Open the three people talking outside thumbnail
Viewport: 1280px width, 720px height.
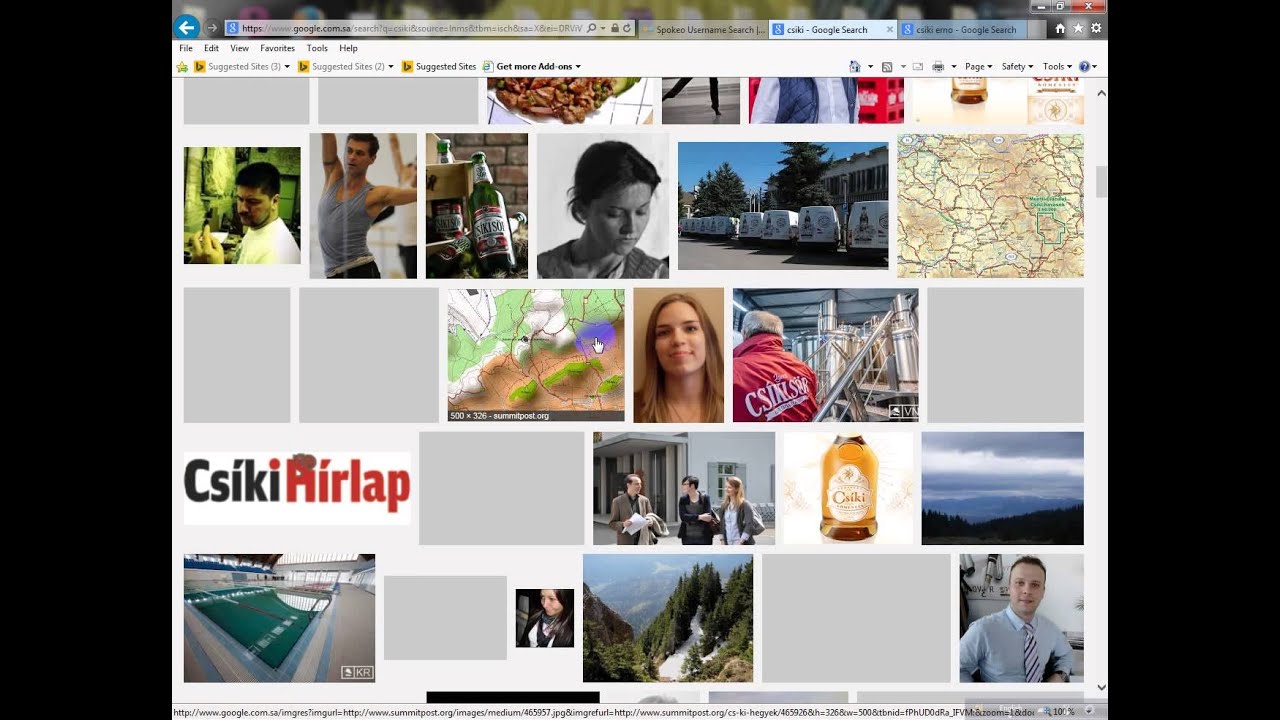[684, 488]
